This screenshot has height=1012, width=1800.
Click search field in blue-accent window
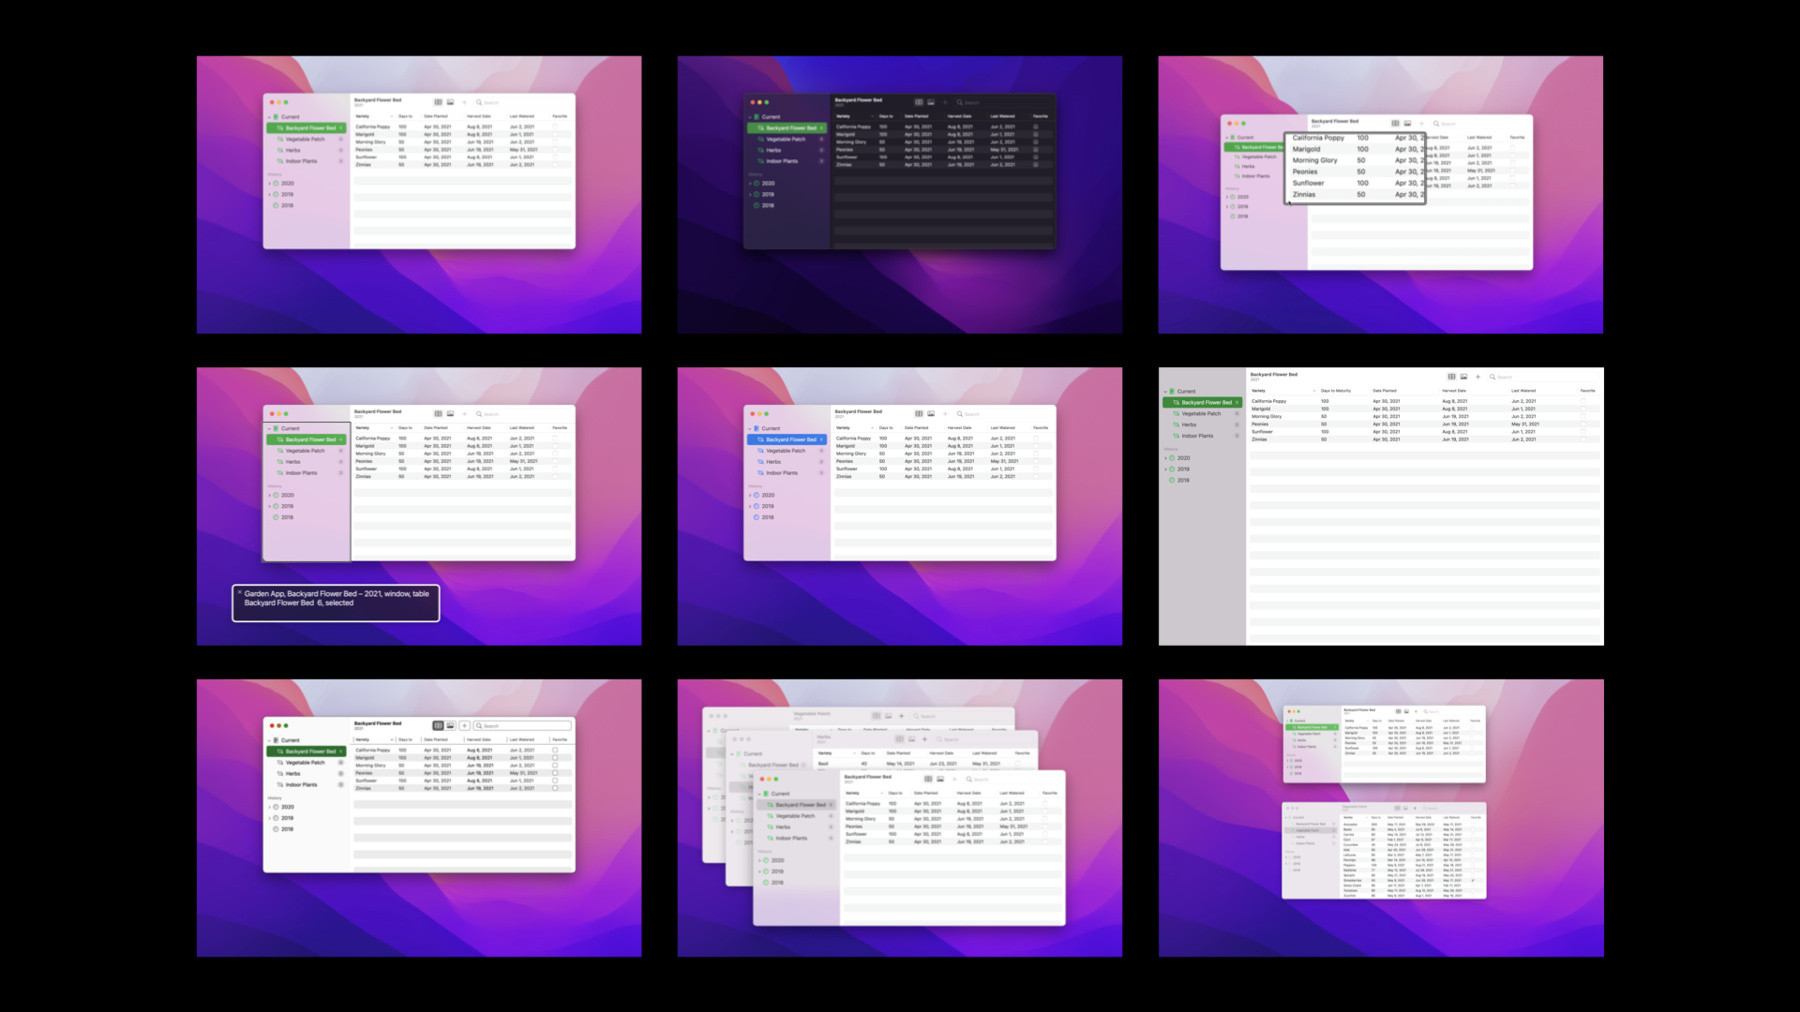click(x=1003, y=414)
